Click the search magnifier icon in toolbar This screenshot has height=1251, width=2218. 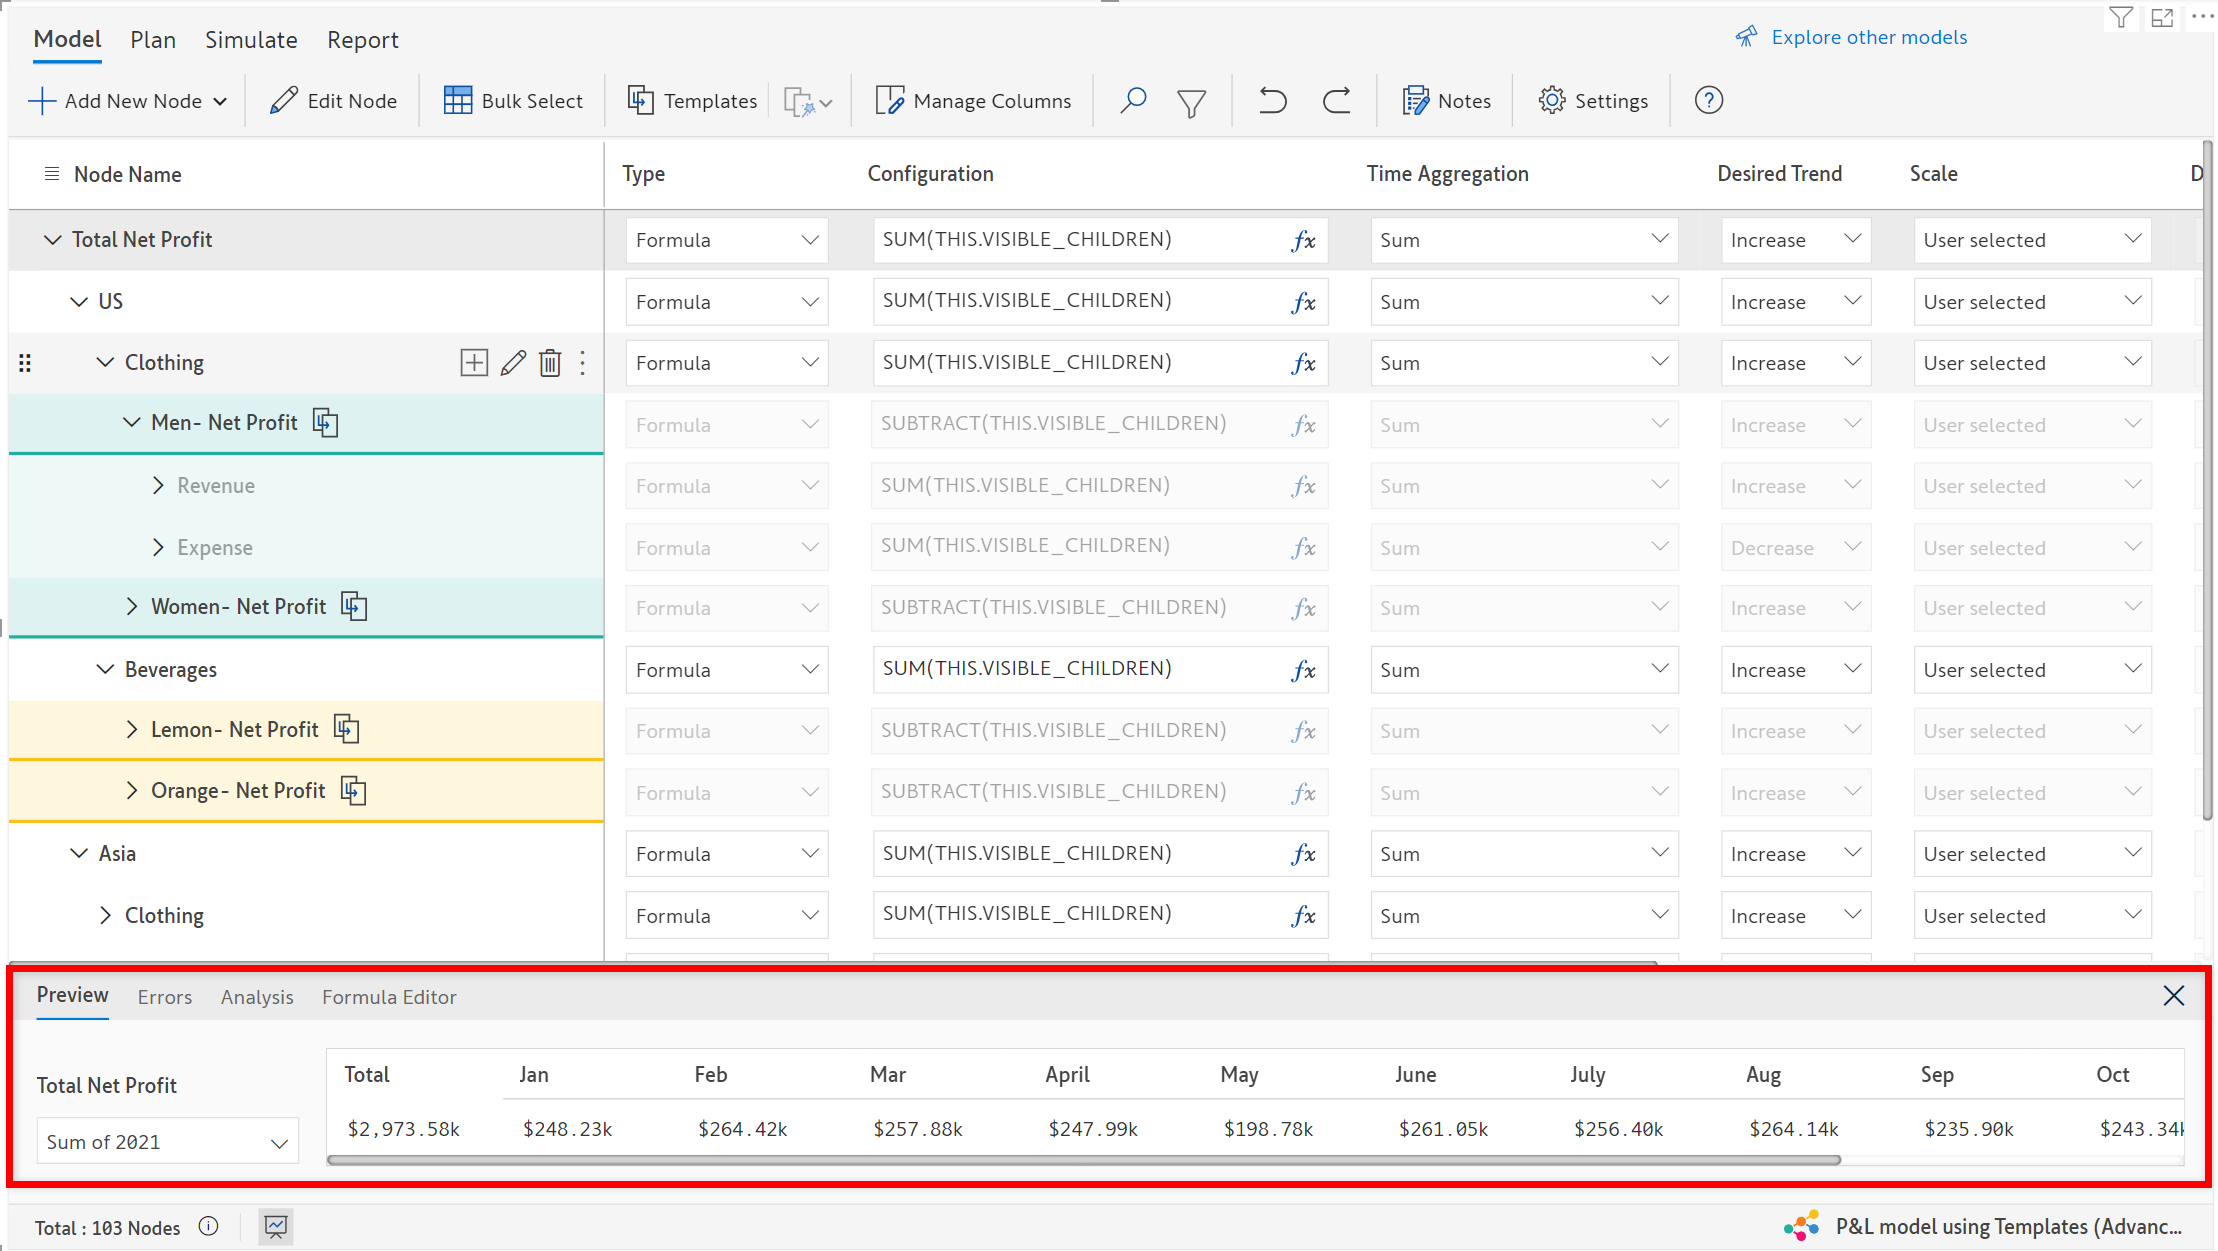click(x=1132, y=101)
